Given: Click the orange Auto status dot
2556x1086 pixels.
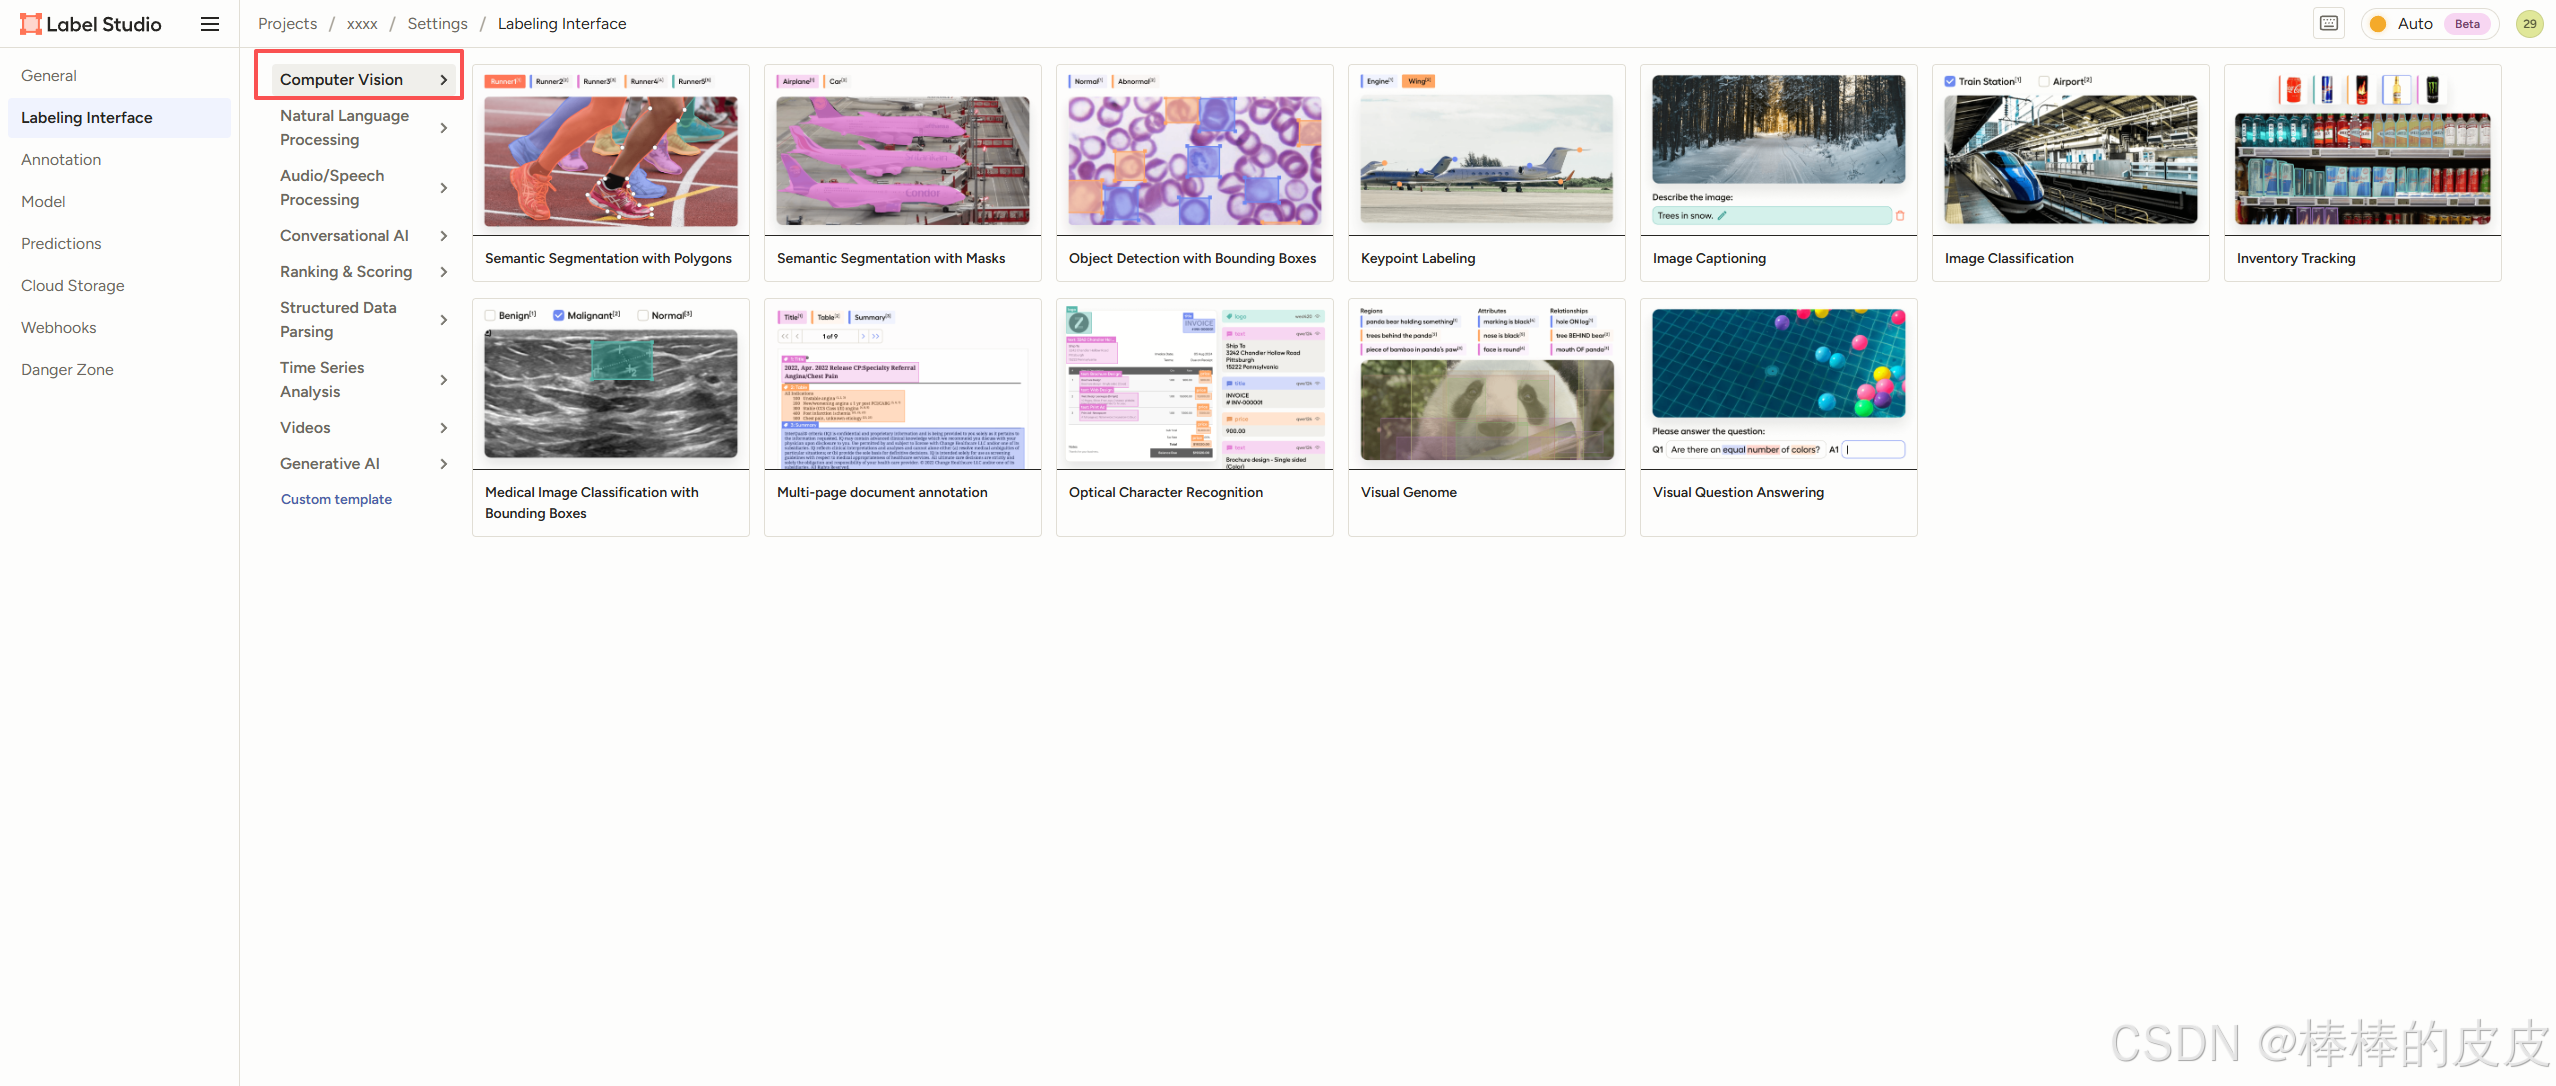Looking at the screenshot, I should (x=2378, y=24).
